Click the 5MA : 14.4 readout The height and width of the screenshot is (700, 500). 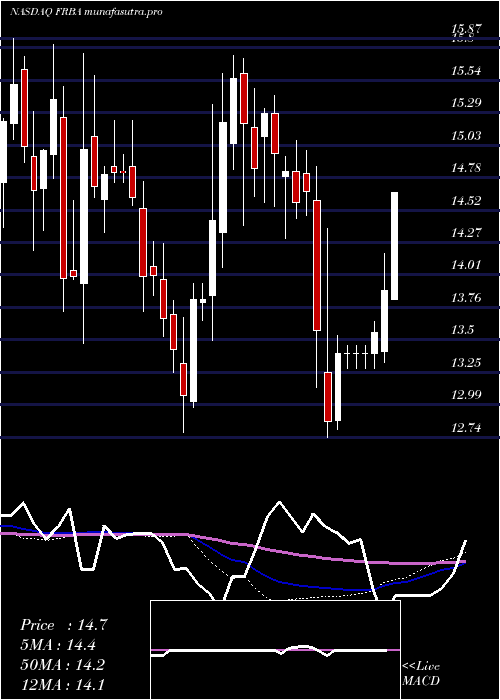[x=58, y=645]
